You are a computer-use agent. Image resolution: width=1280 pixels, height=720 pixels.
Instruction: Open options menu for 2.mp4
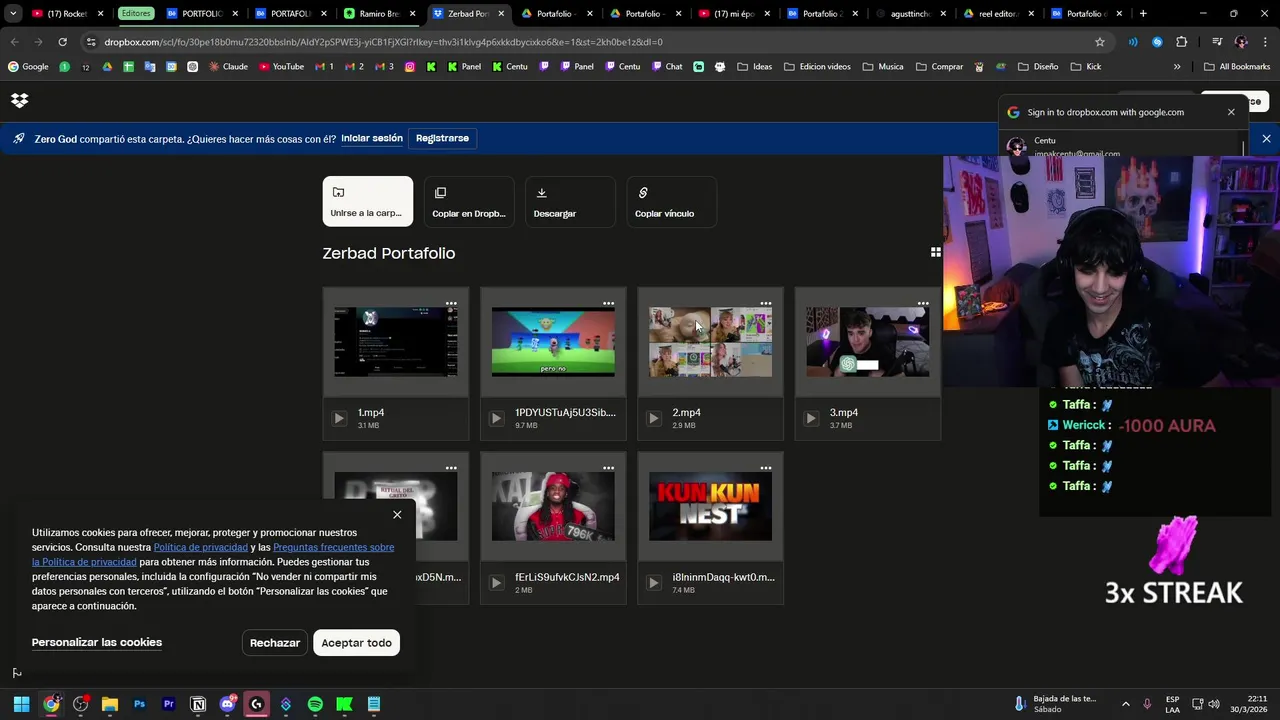tap(766, 303)
